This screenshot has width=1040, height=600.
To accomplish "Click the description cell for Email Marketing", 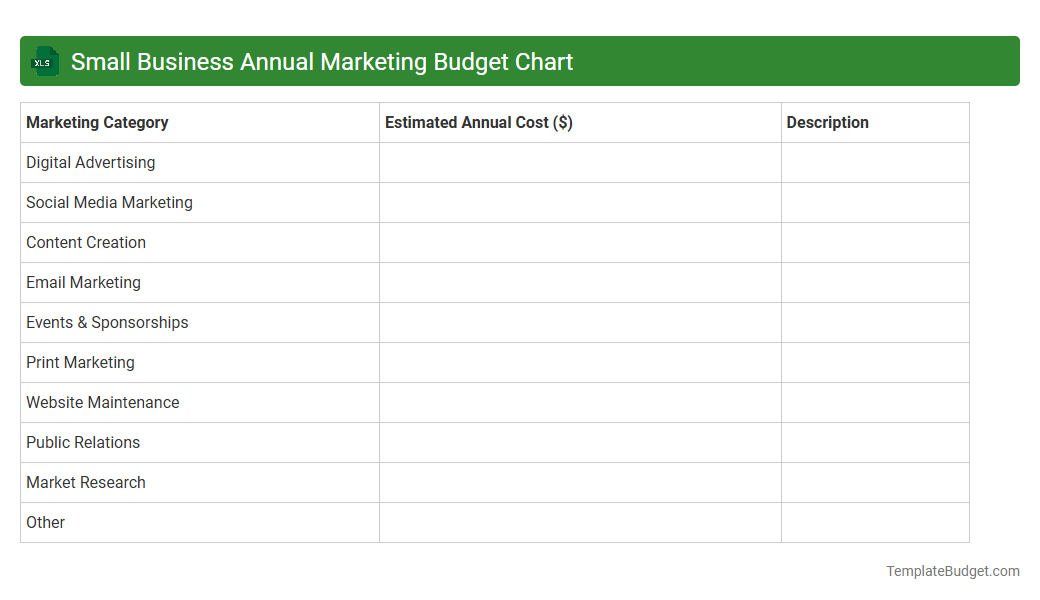I will (x=875, y=282).
